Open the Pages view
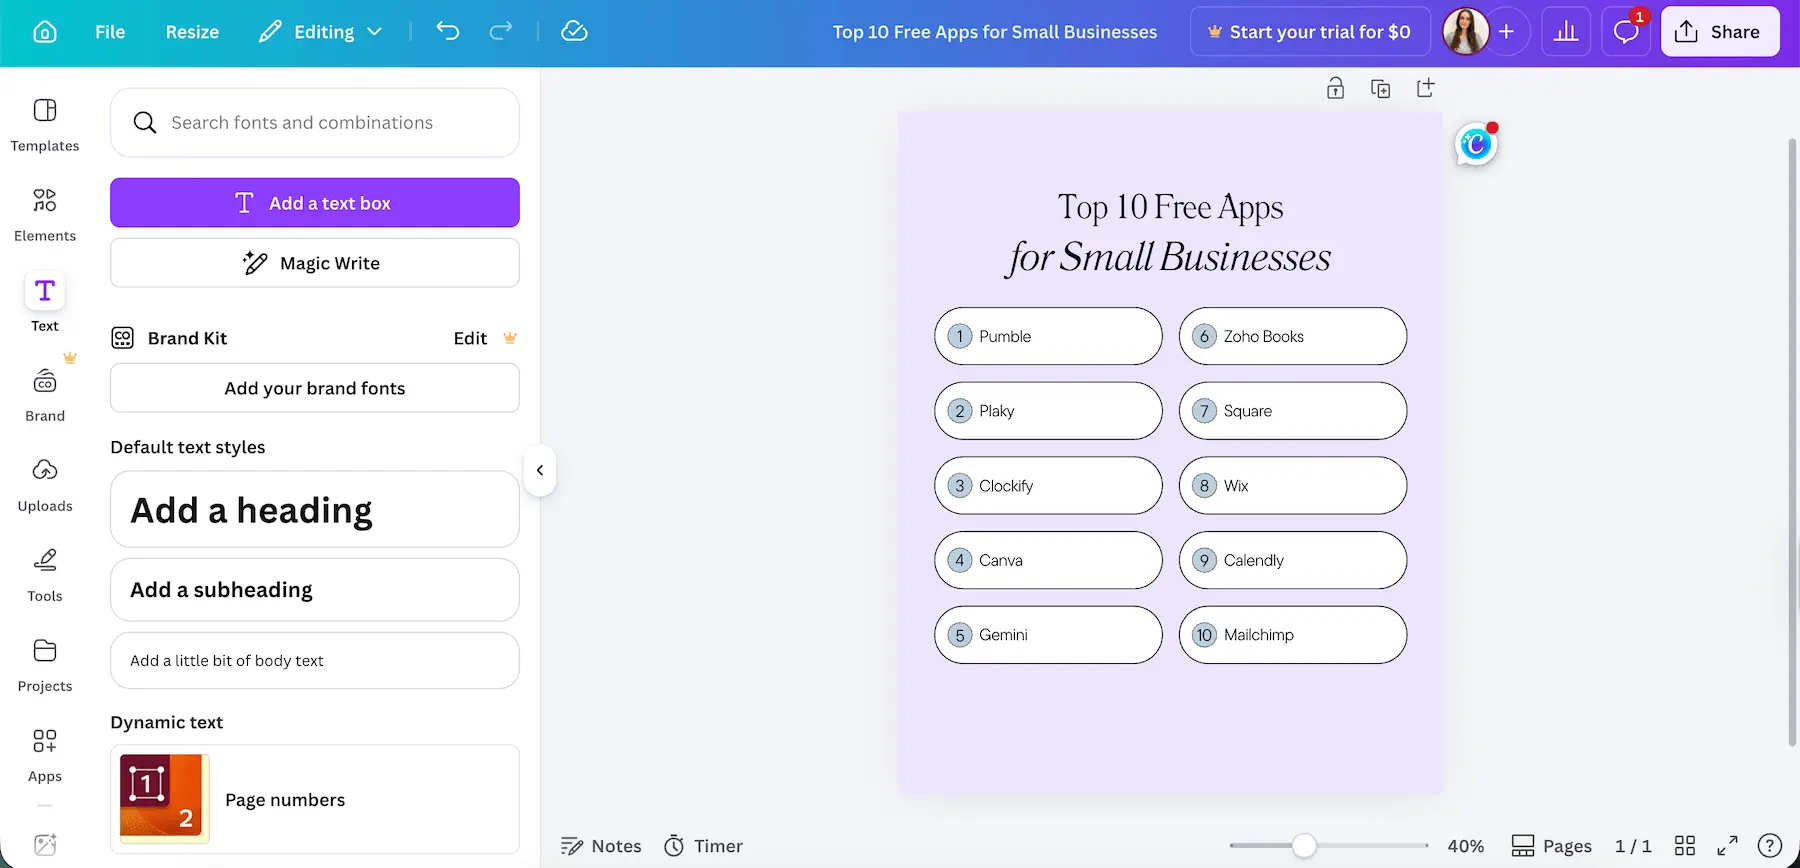The image size is (1800, 868). point(1551,846)
